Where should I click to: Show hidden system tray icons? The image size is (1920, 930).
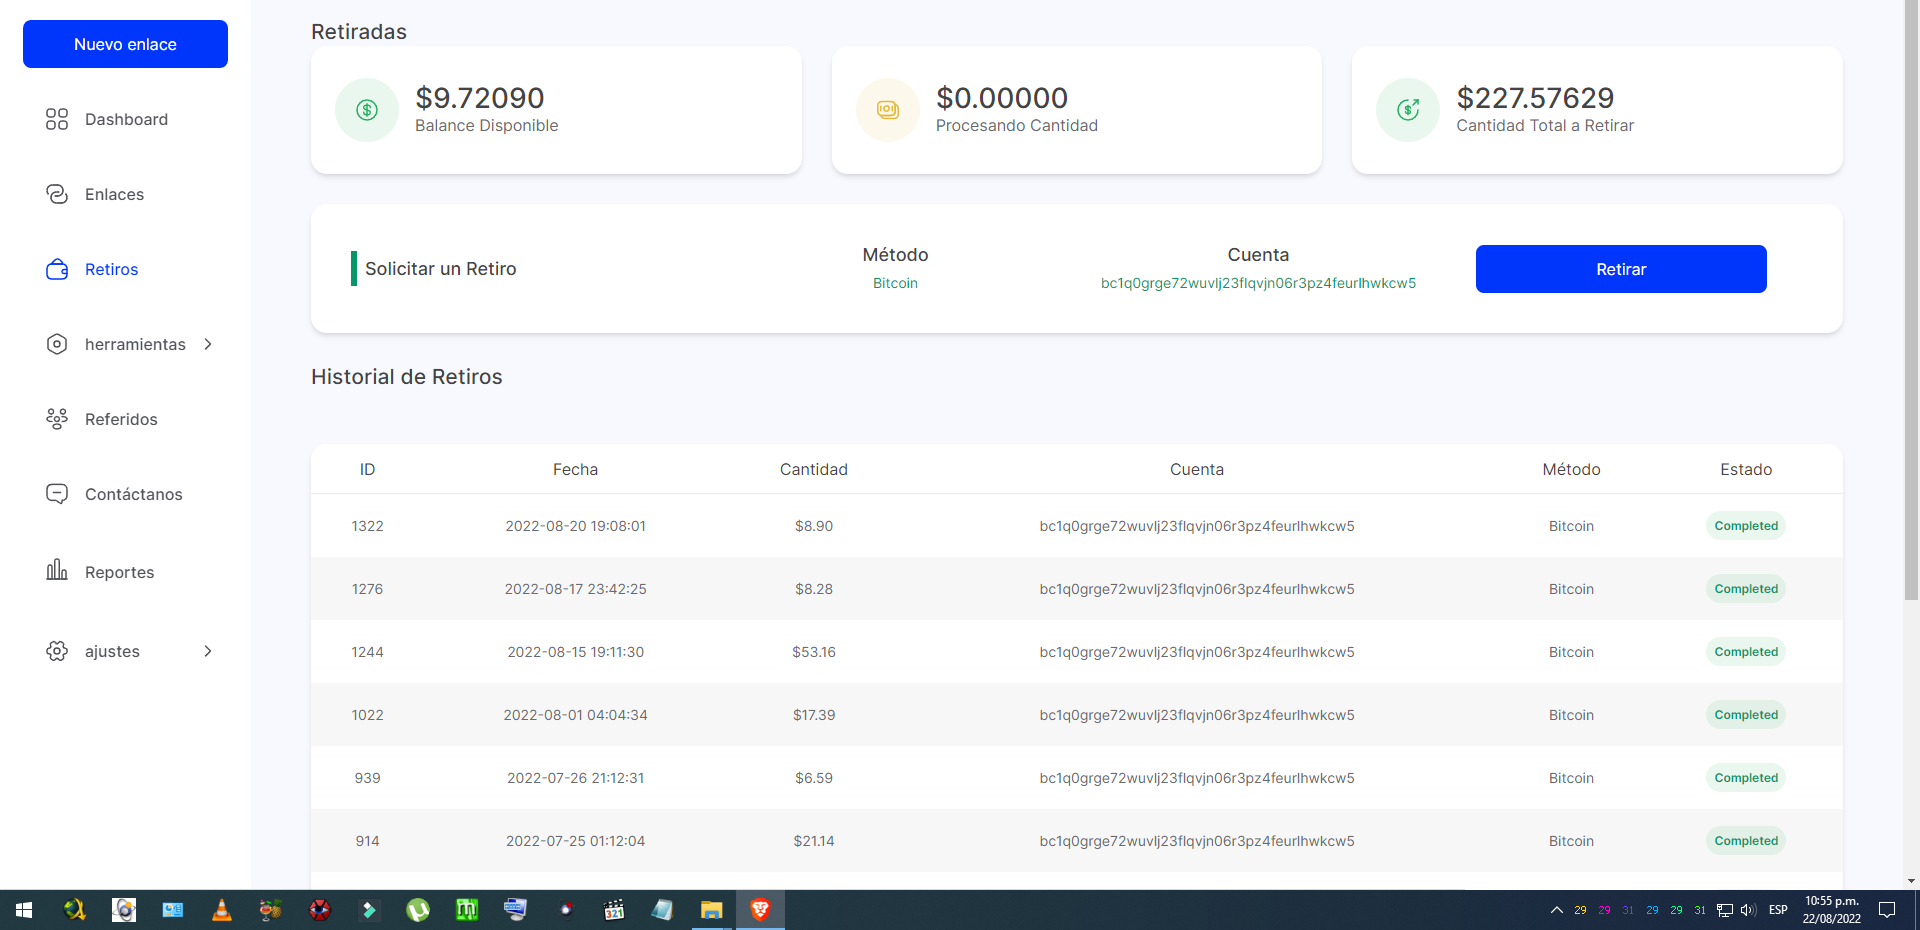coord(1556,910)
